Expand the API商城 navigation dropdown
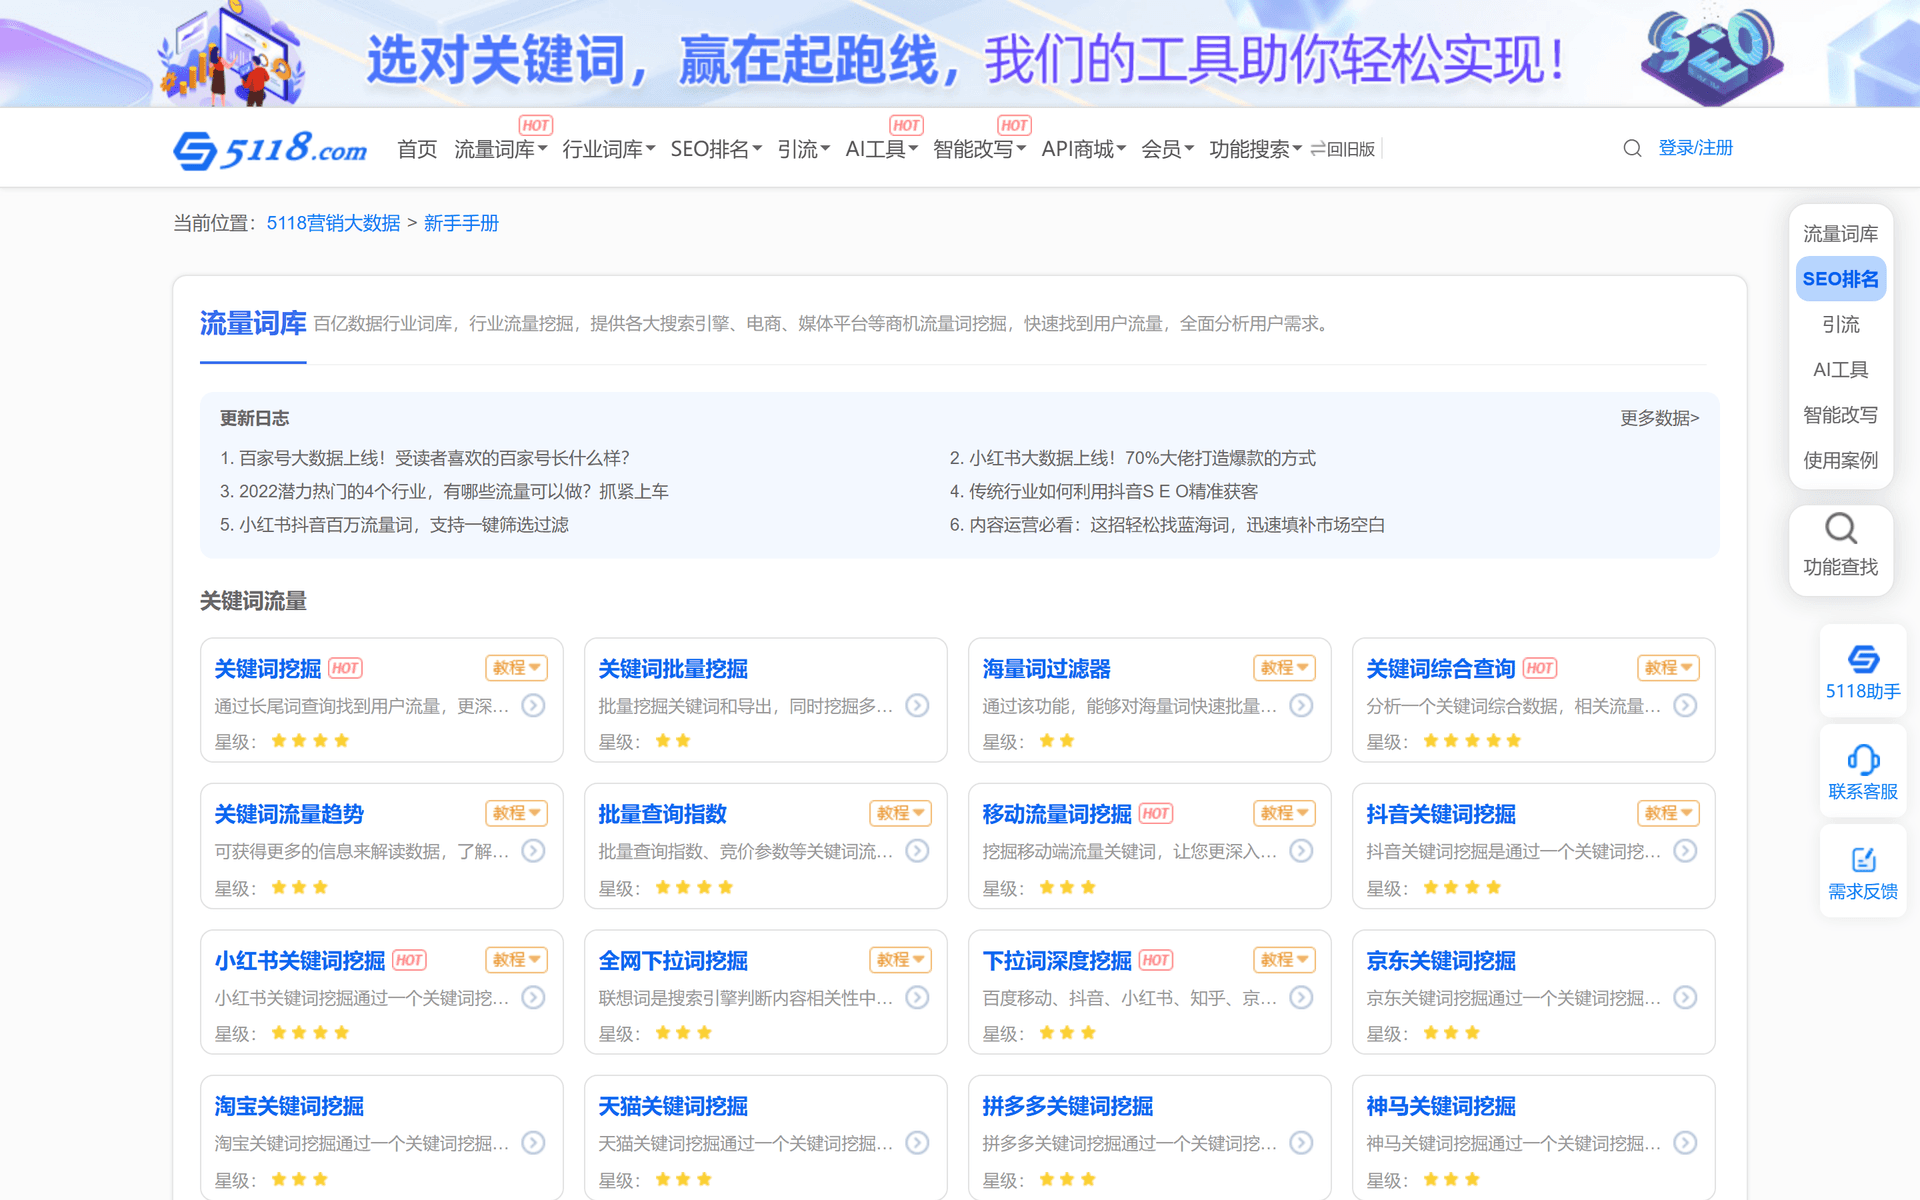This screenshot has width=1920, height=1200. click(1083, 149)
